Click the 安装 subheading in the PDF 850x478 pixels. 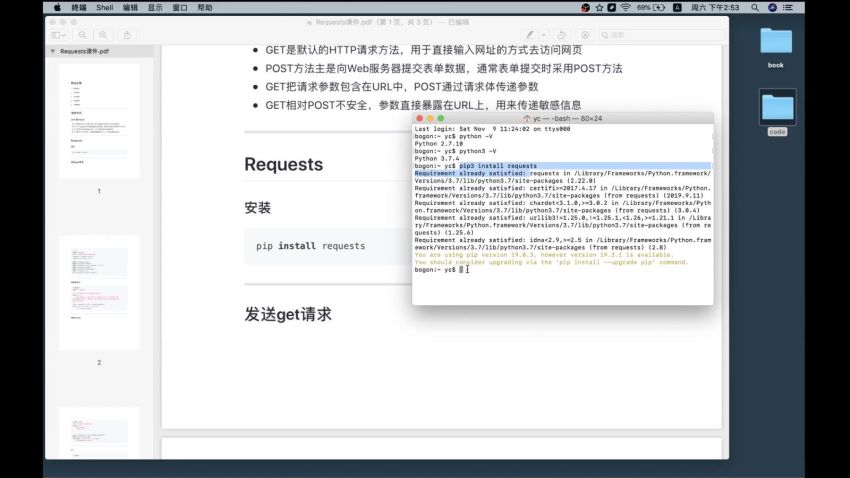coord(257,208)
